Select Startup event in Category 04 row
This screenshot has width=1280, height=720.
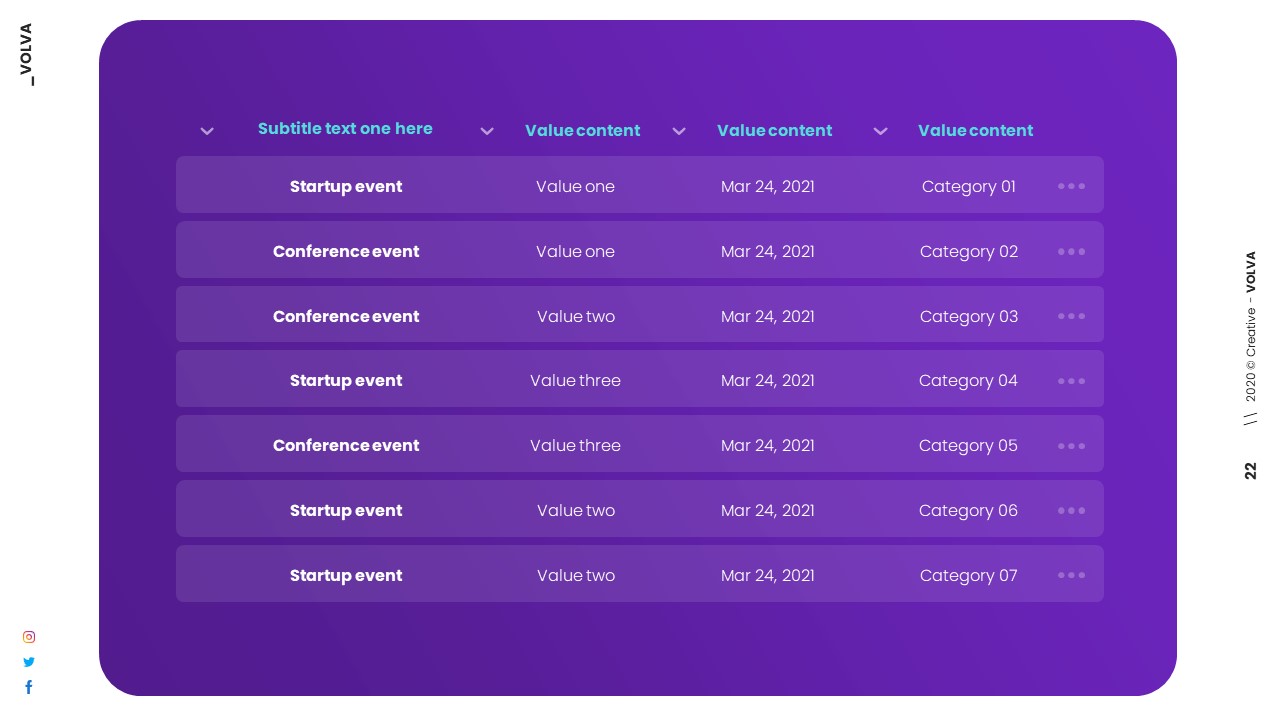[x=346, y=381]
